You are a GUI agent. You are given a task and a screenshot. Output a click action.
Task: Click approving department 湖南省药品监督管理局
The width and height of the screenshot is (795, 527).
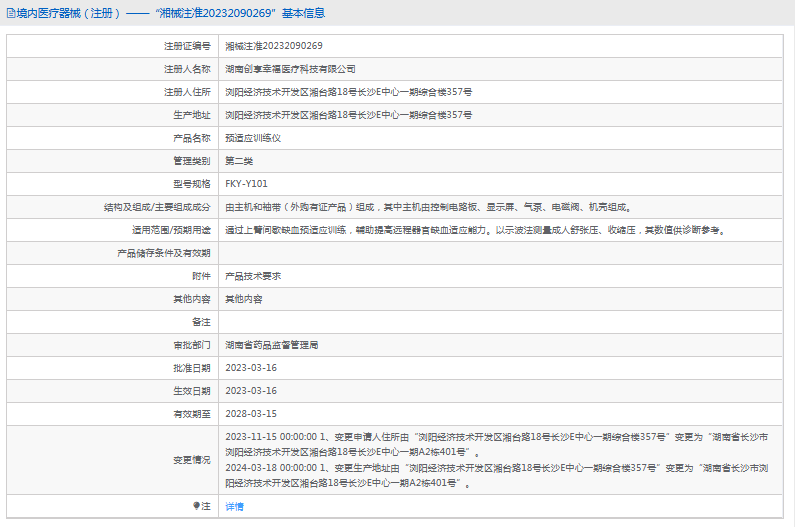point(272,345)
